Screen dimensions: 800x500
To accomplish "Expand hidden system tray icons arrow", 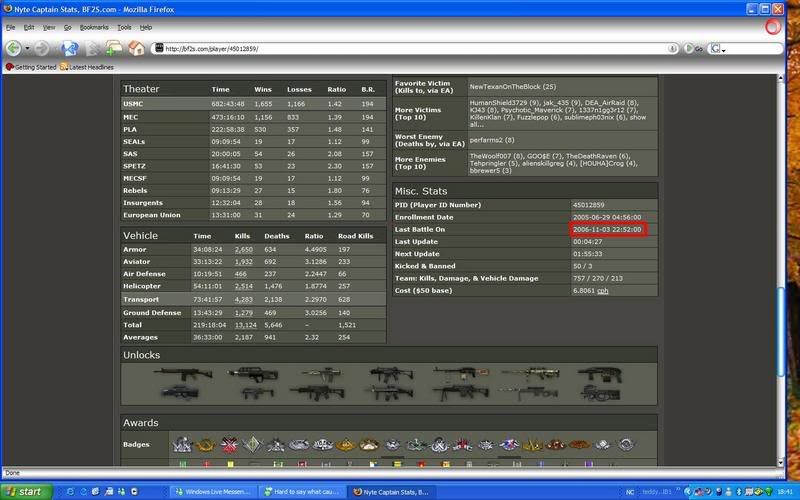I will point(687,492).
